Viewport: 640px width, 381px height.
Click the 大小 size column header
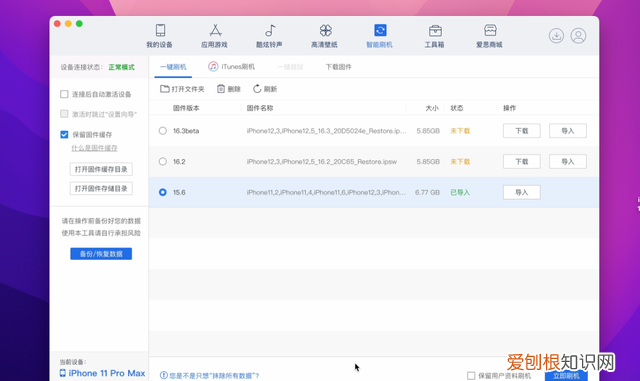432,108
